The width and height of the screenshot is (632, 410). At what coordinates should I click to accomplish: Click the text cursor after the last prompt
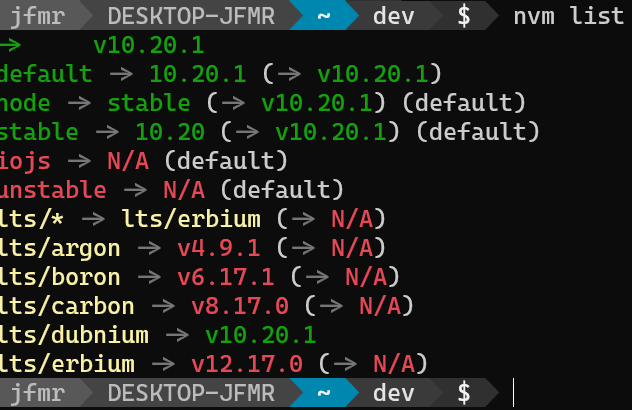[512, 393]
